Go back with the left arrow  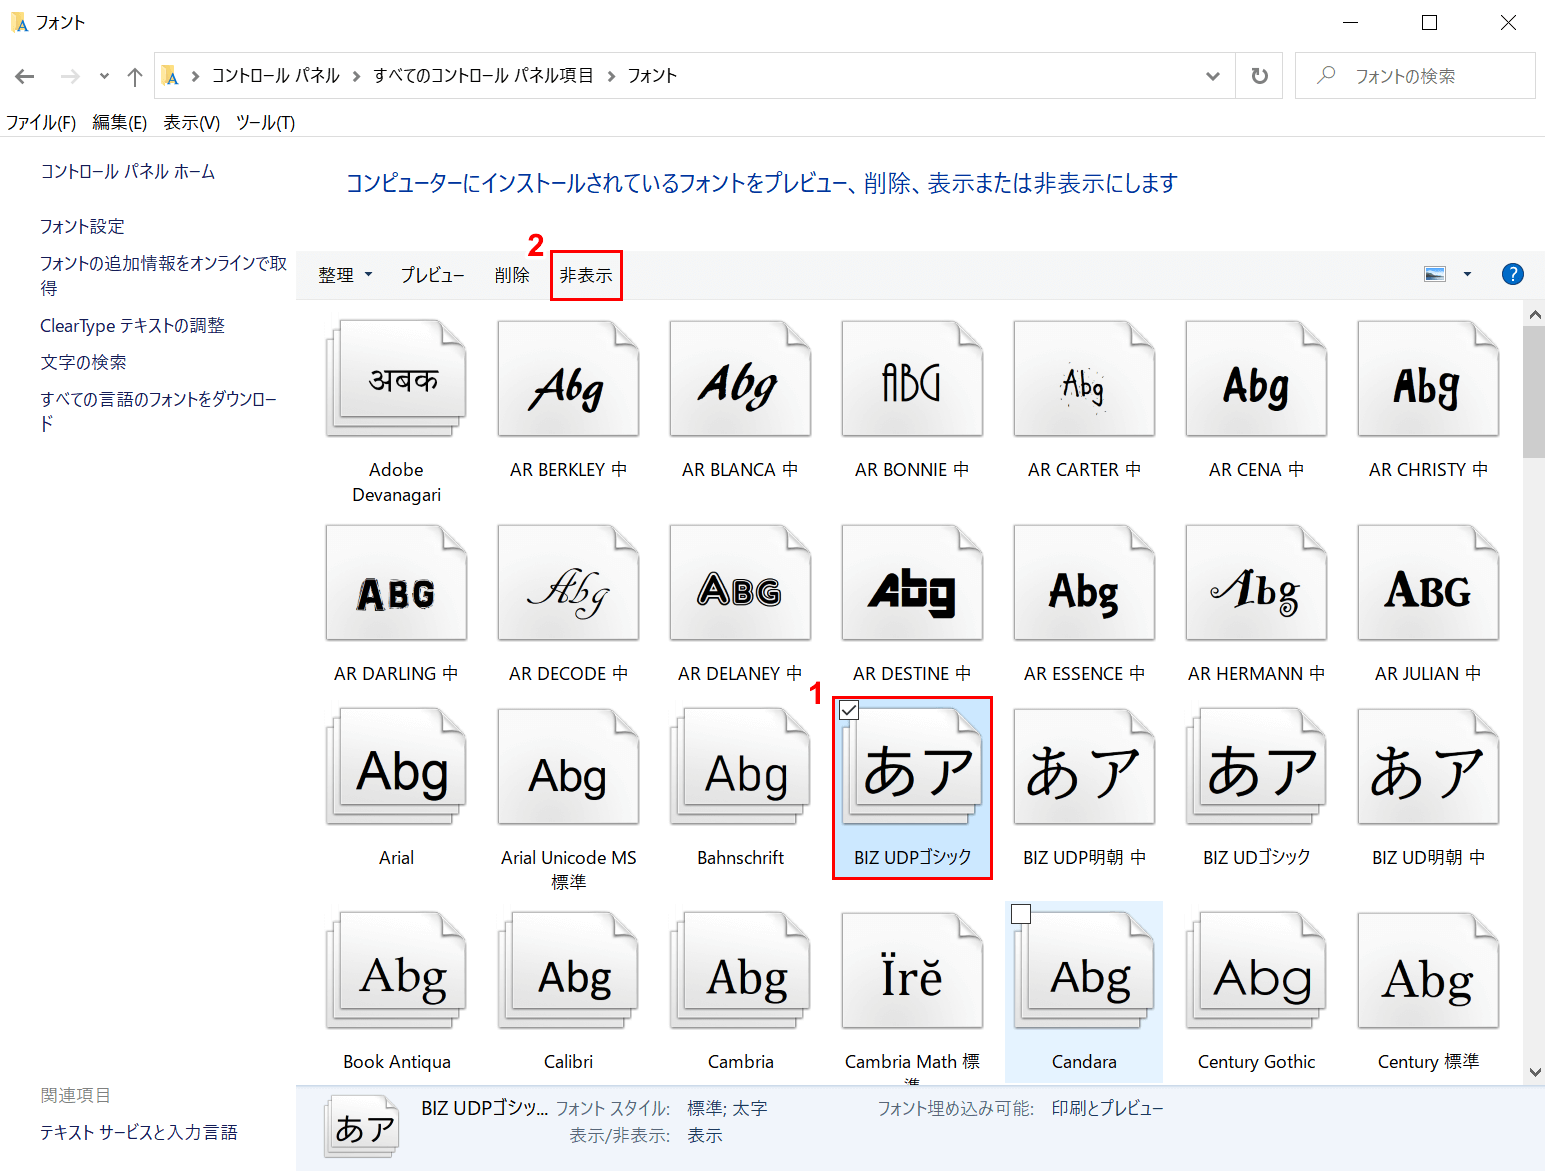click(25, 76)
